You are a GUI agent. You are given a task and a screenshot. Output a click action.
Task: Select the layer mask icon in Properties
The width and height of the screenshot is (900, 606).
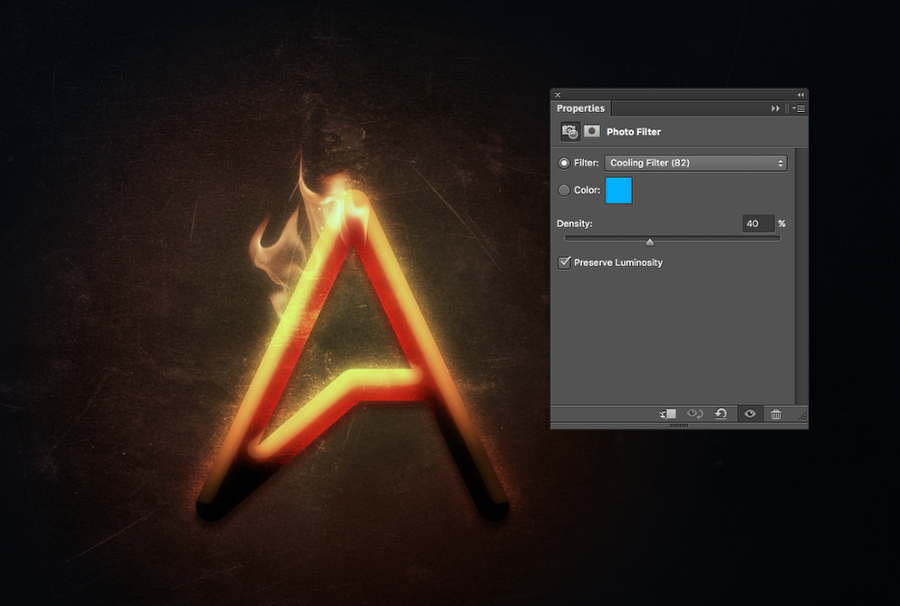592,131
